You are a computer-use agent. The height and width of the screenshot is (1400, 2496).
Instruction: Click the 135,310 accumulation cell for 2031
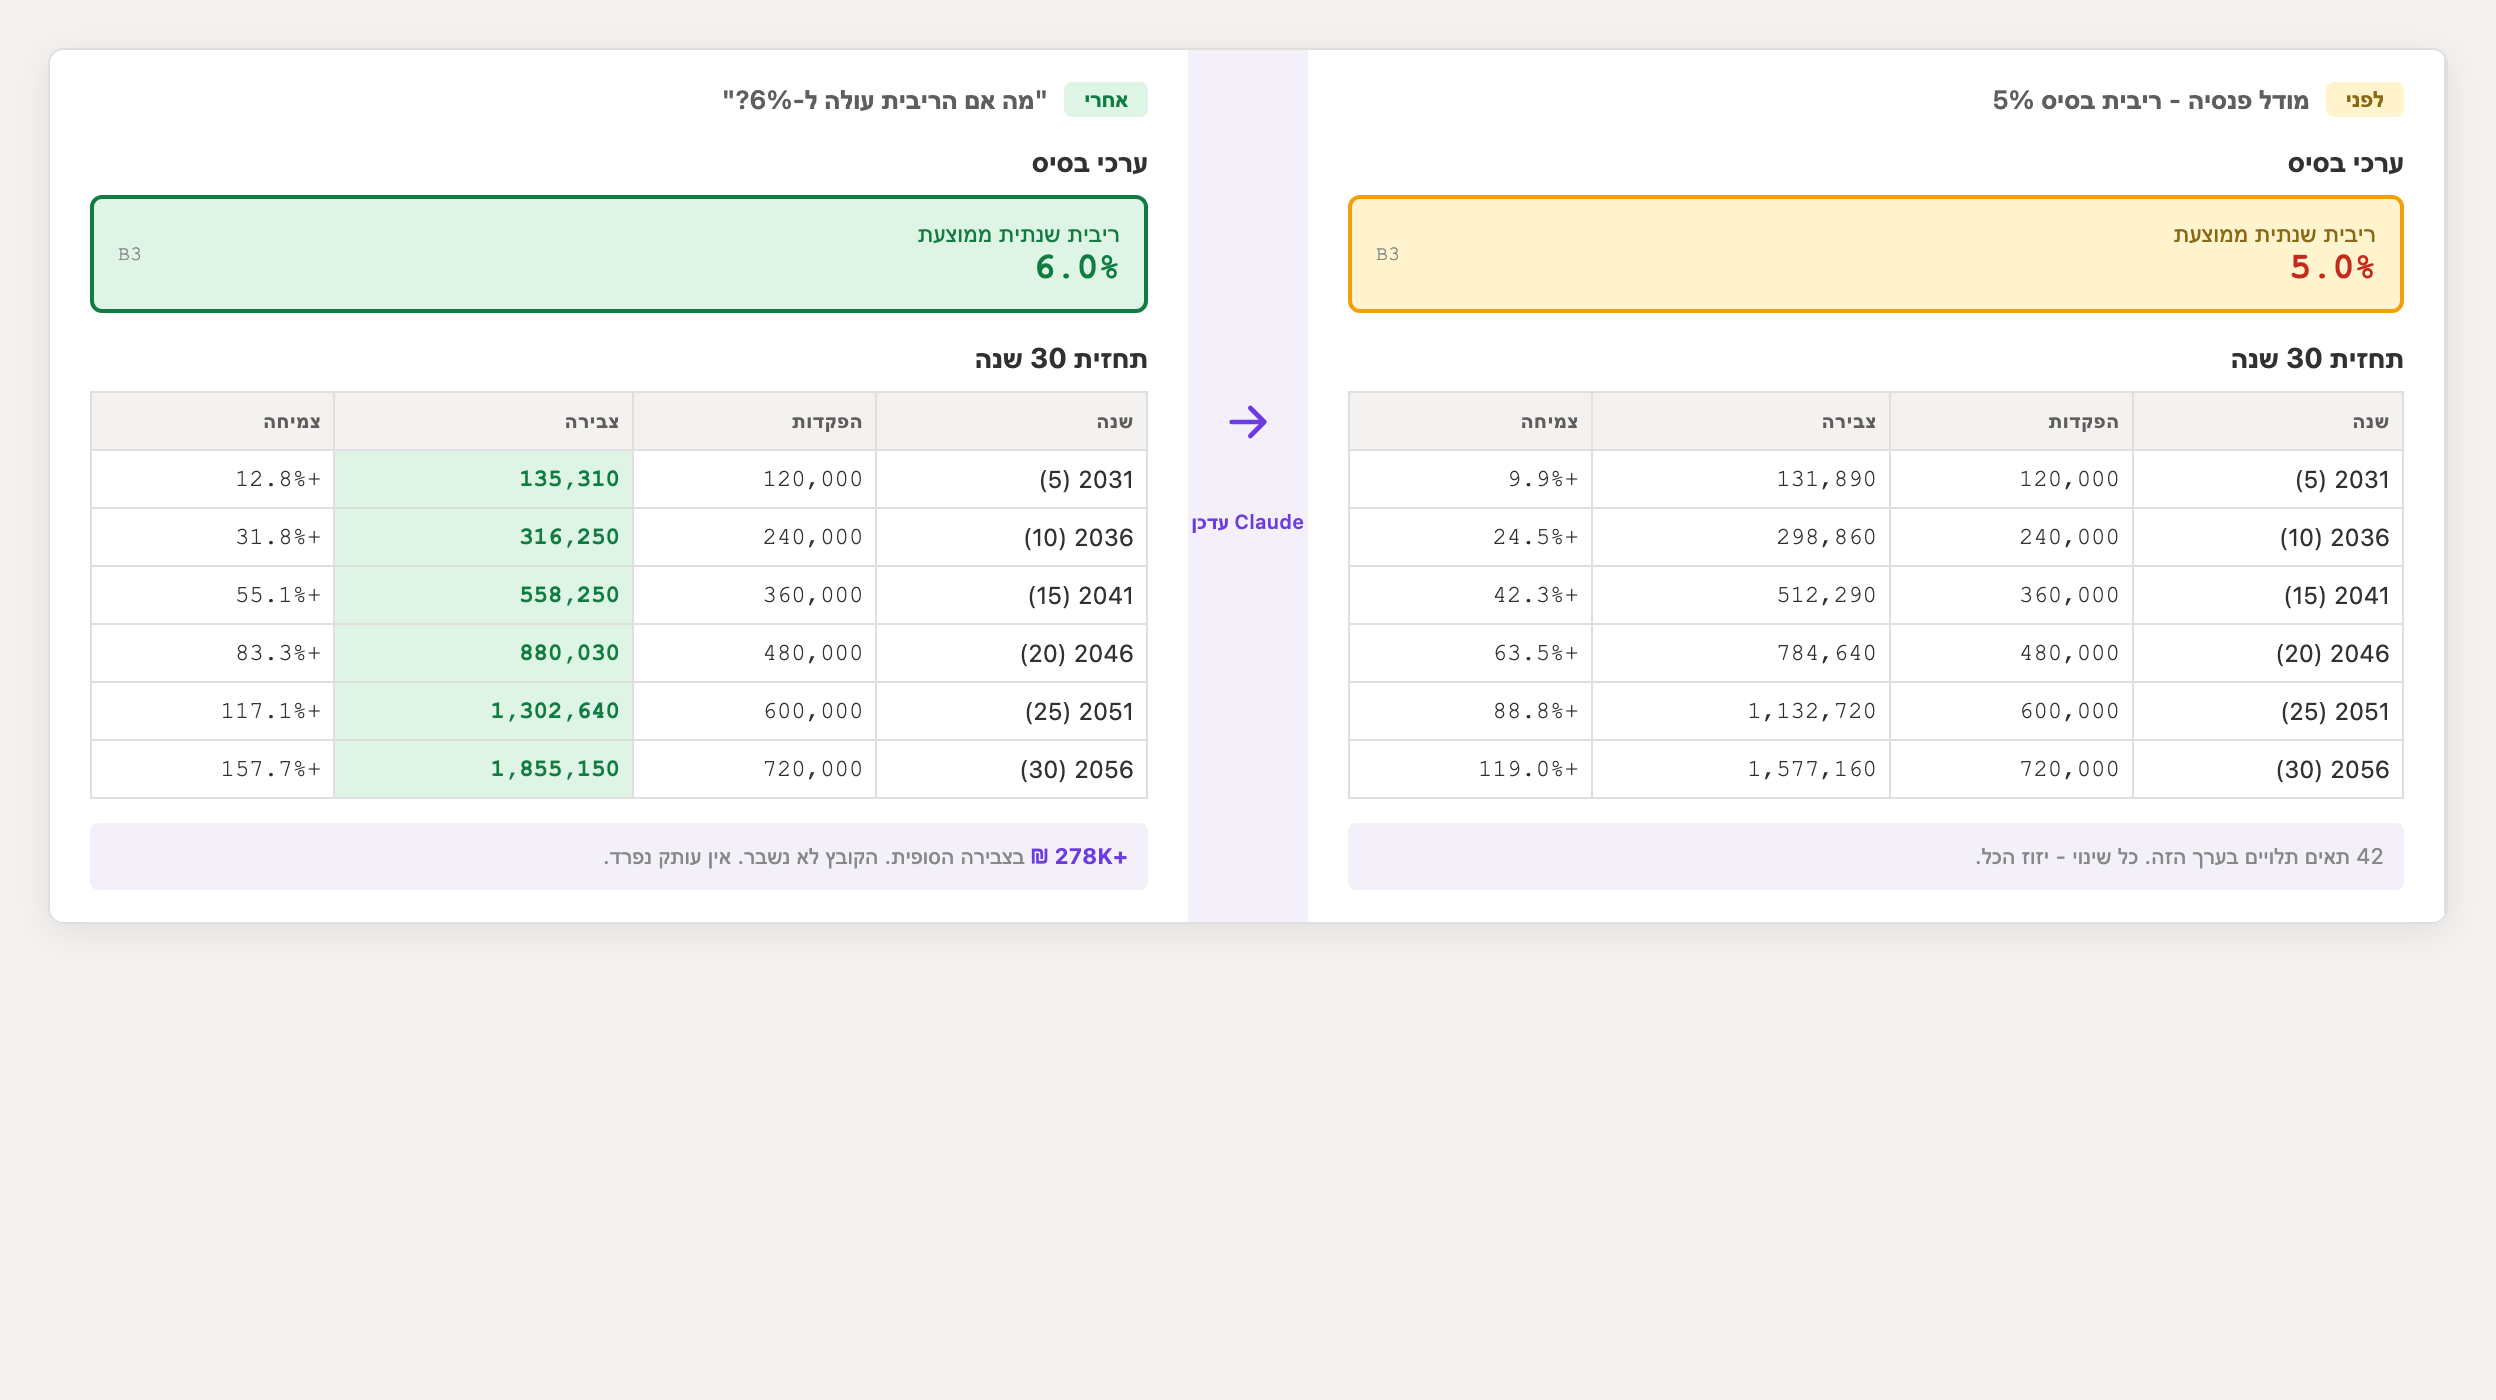pos(484,479)
